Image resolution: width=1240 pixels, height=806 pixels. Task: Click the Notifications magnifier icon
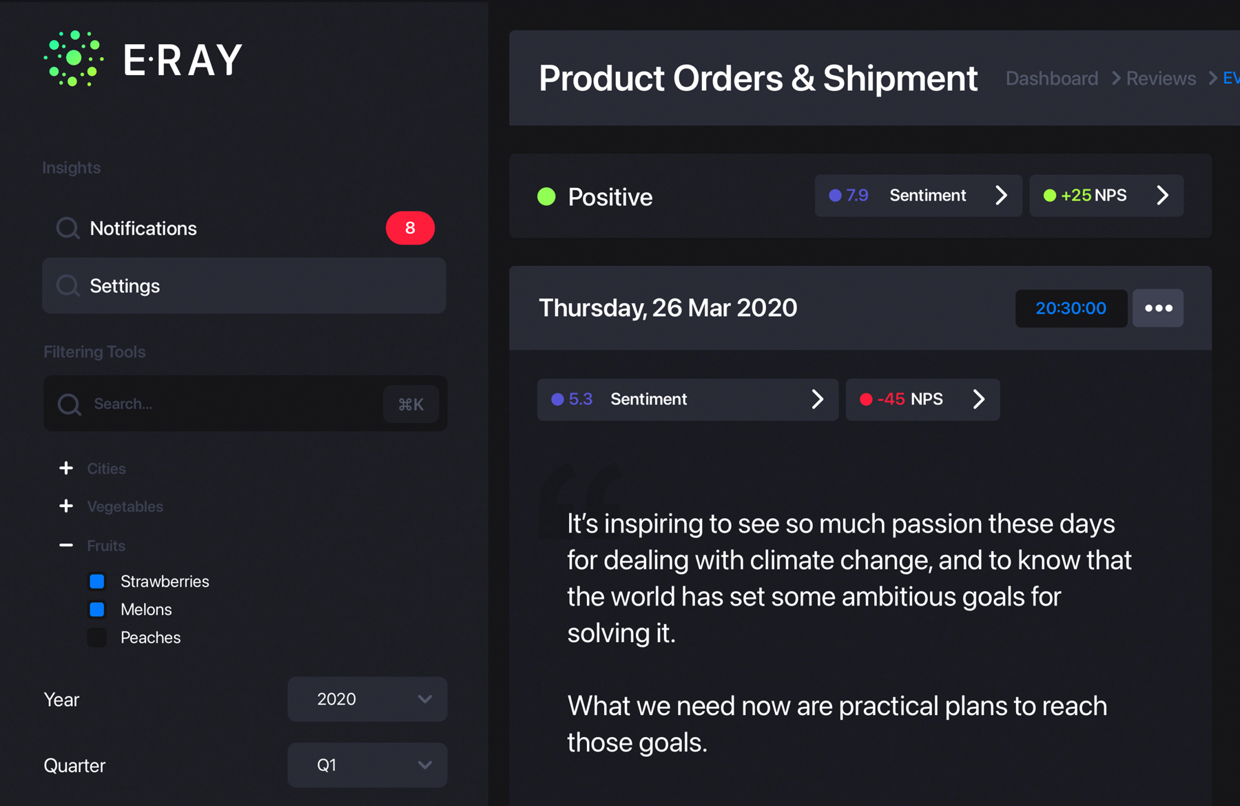(67, 229)
